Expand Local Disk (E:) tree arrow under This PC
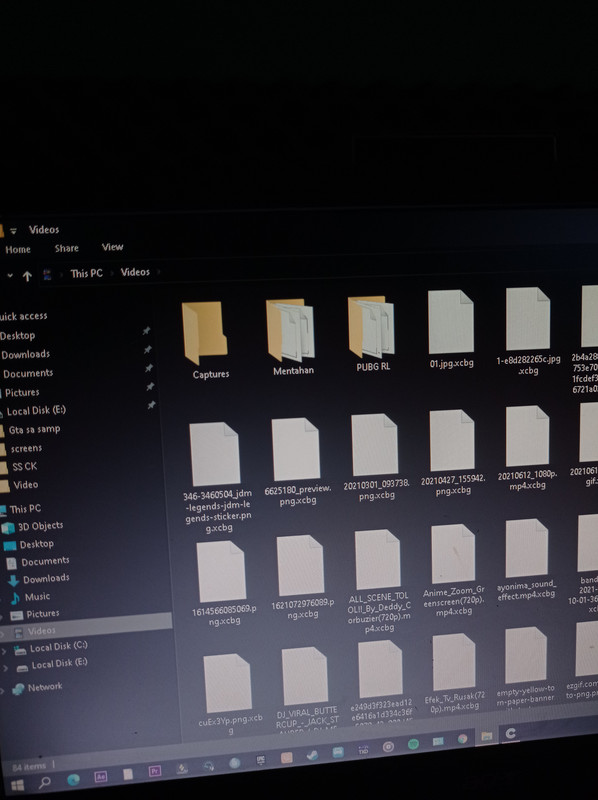The image size is (598, 800). click(x=6, y=668)
